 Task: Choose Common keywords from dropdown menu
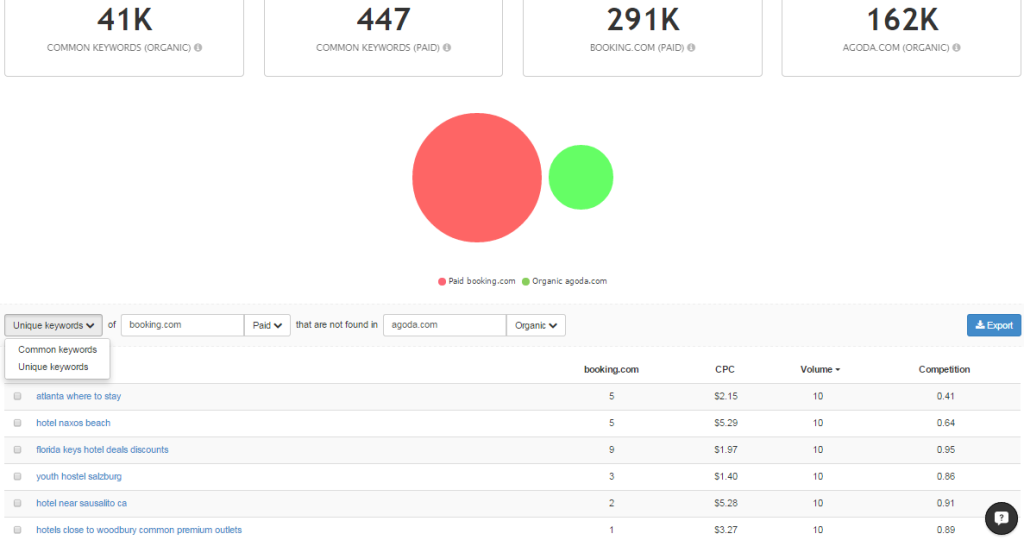(x=57, y=350)
